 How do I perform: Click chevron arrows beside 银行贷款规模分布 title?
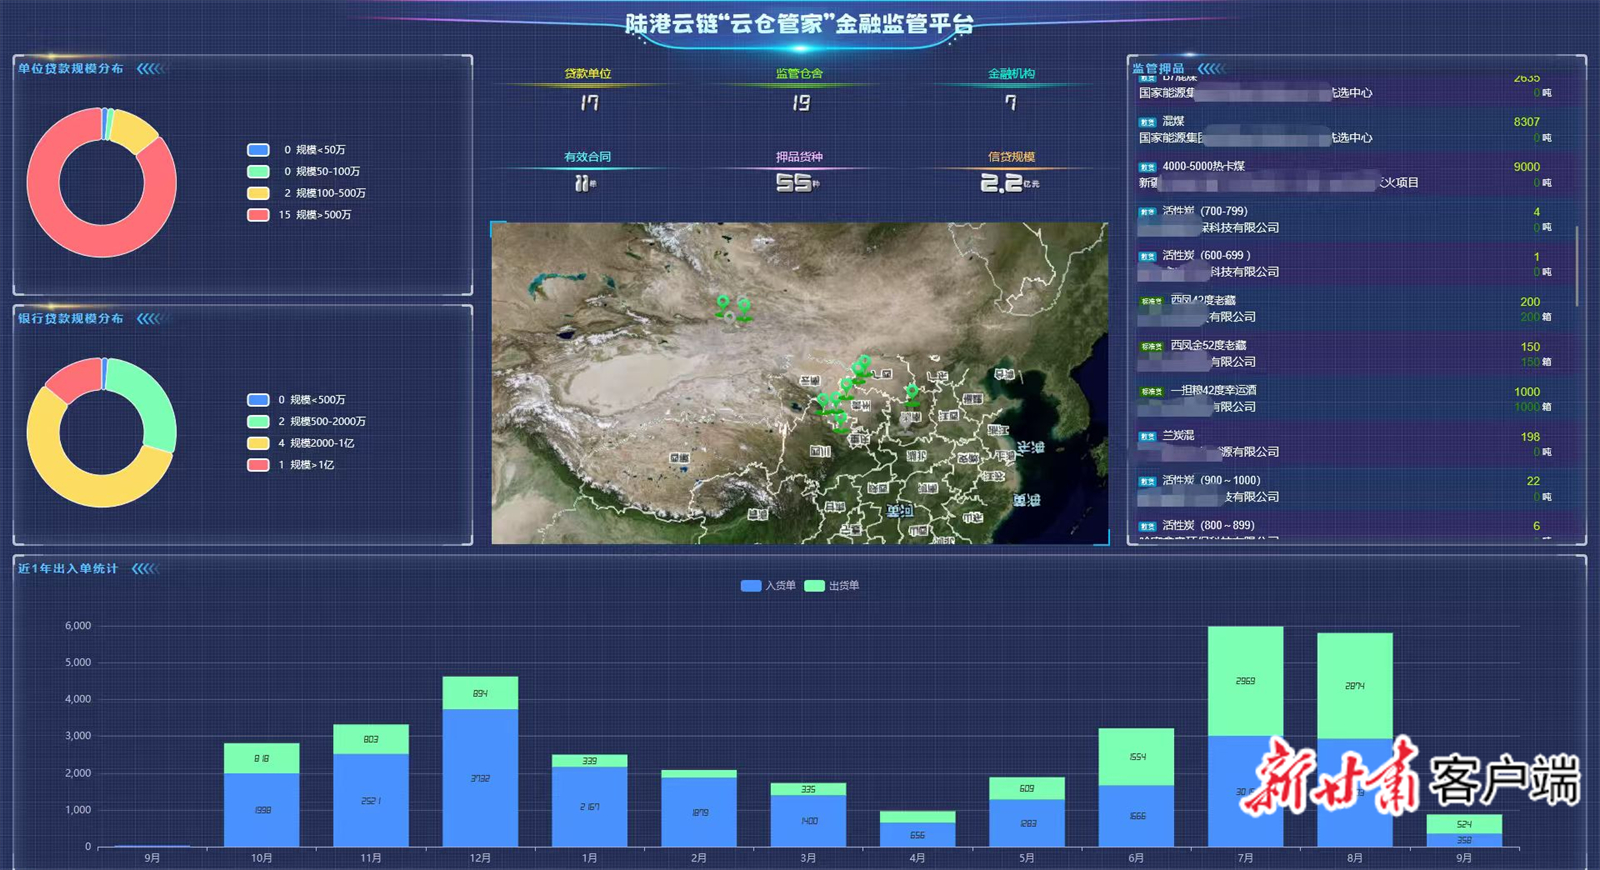point(151,319)
